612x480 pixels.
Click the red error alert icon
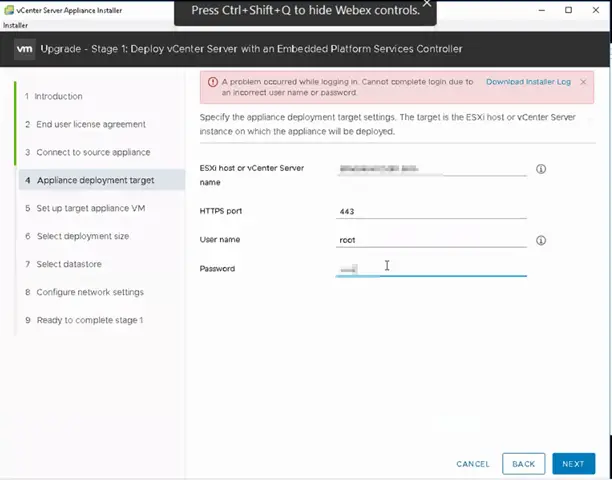(213, 82)
